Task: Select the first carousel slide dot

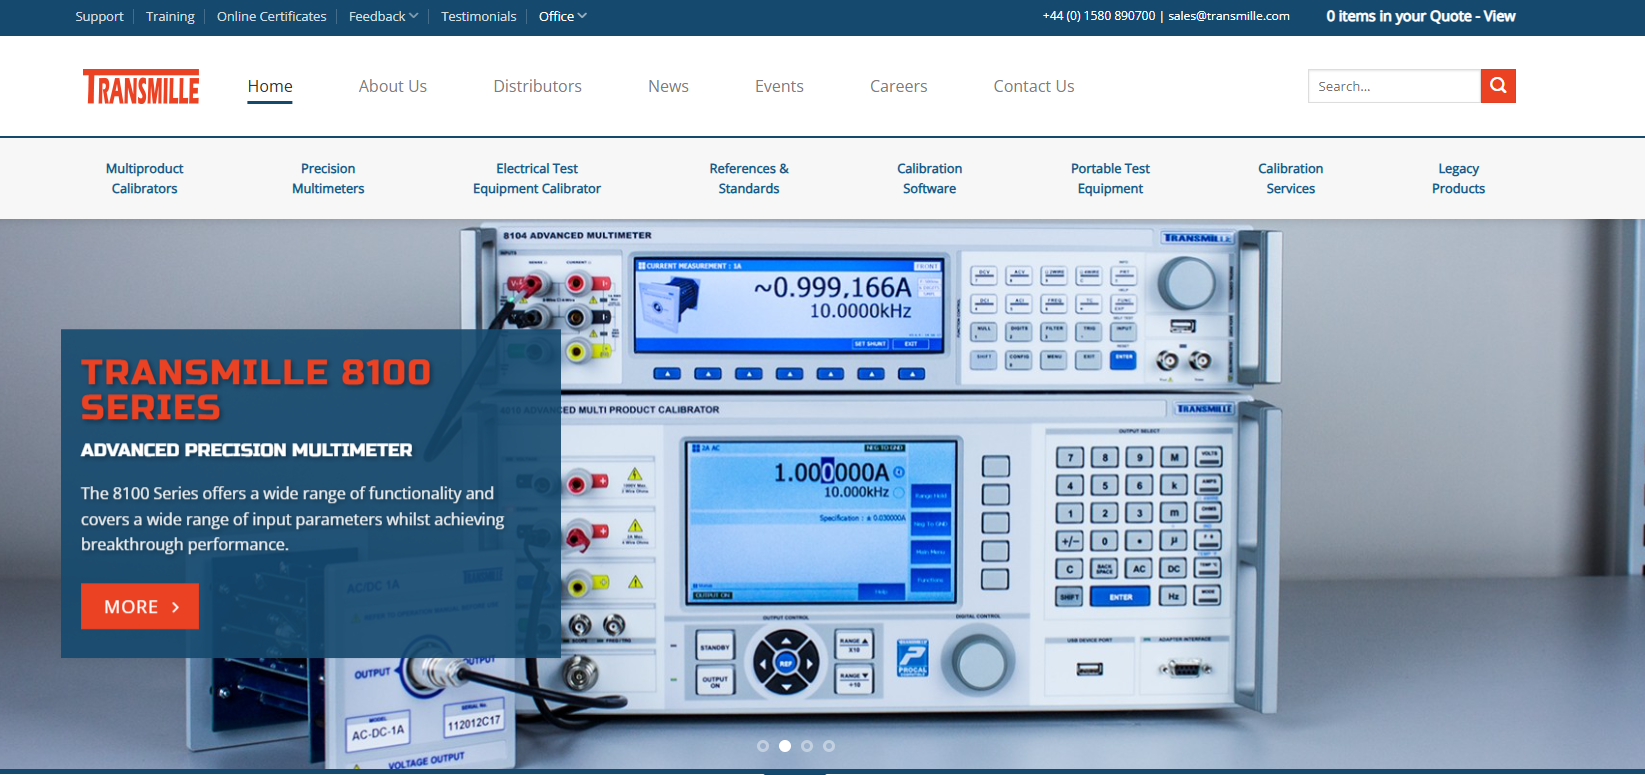Action: pos(763,746)
